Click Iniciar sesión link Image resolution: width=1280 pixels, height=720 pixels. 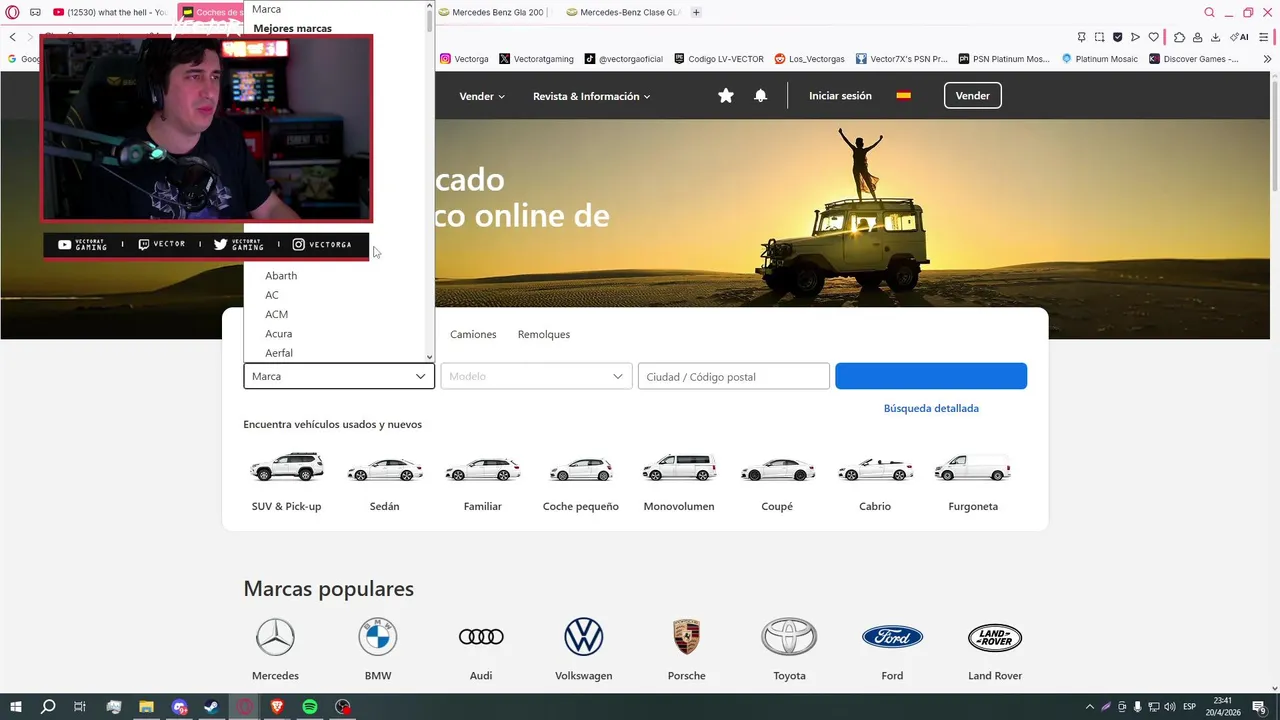pyautogui.click(x=840, y=96)
